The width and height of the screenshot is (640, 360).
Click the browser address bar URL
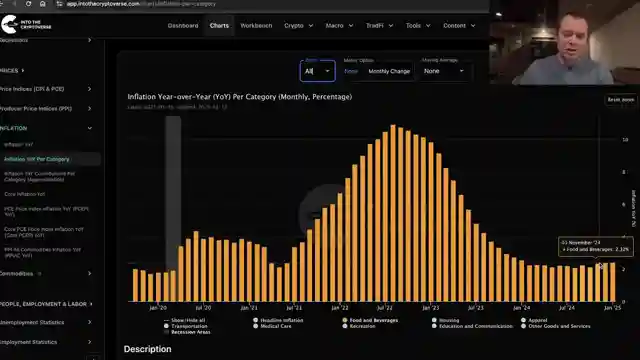(141, 4)
